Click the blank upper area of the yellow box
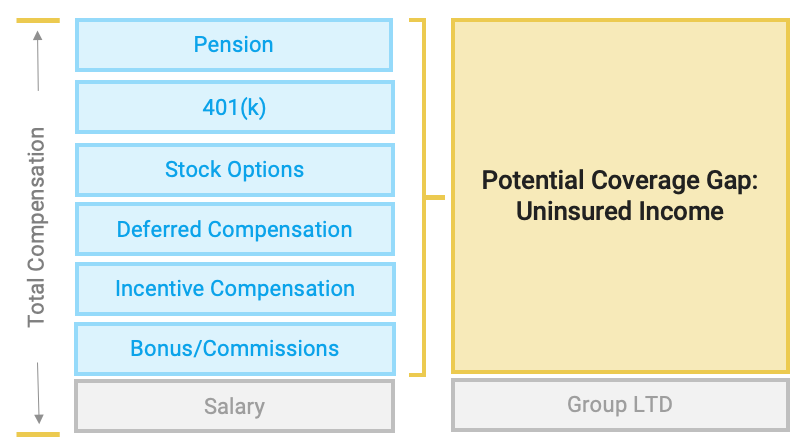This screenshot has width=806, height=446. point(619,90)
